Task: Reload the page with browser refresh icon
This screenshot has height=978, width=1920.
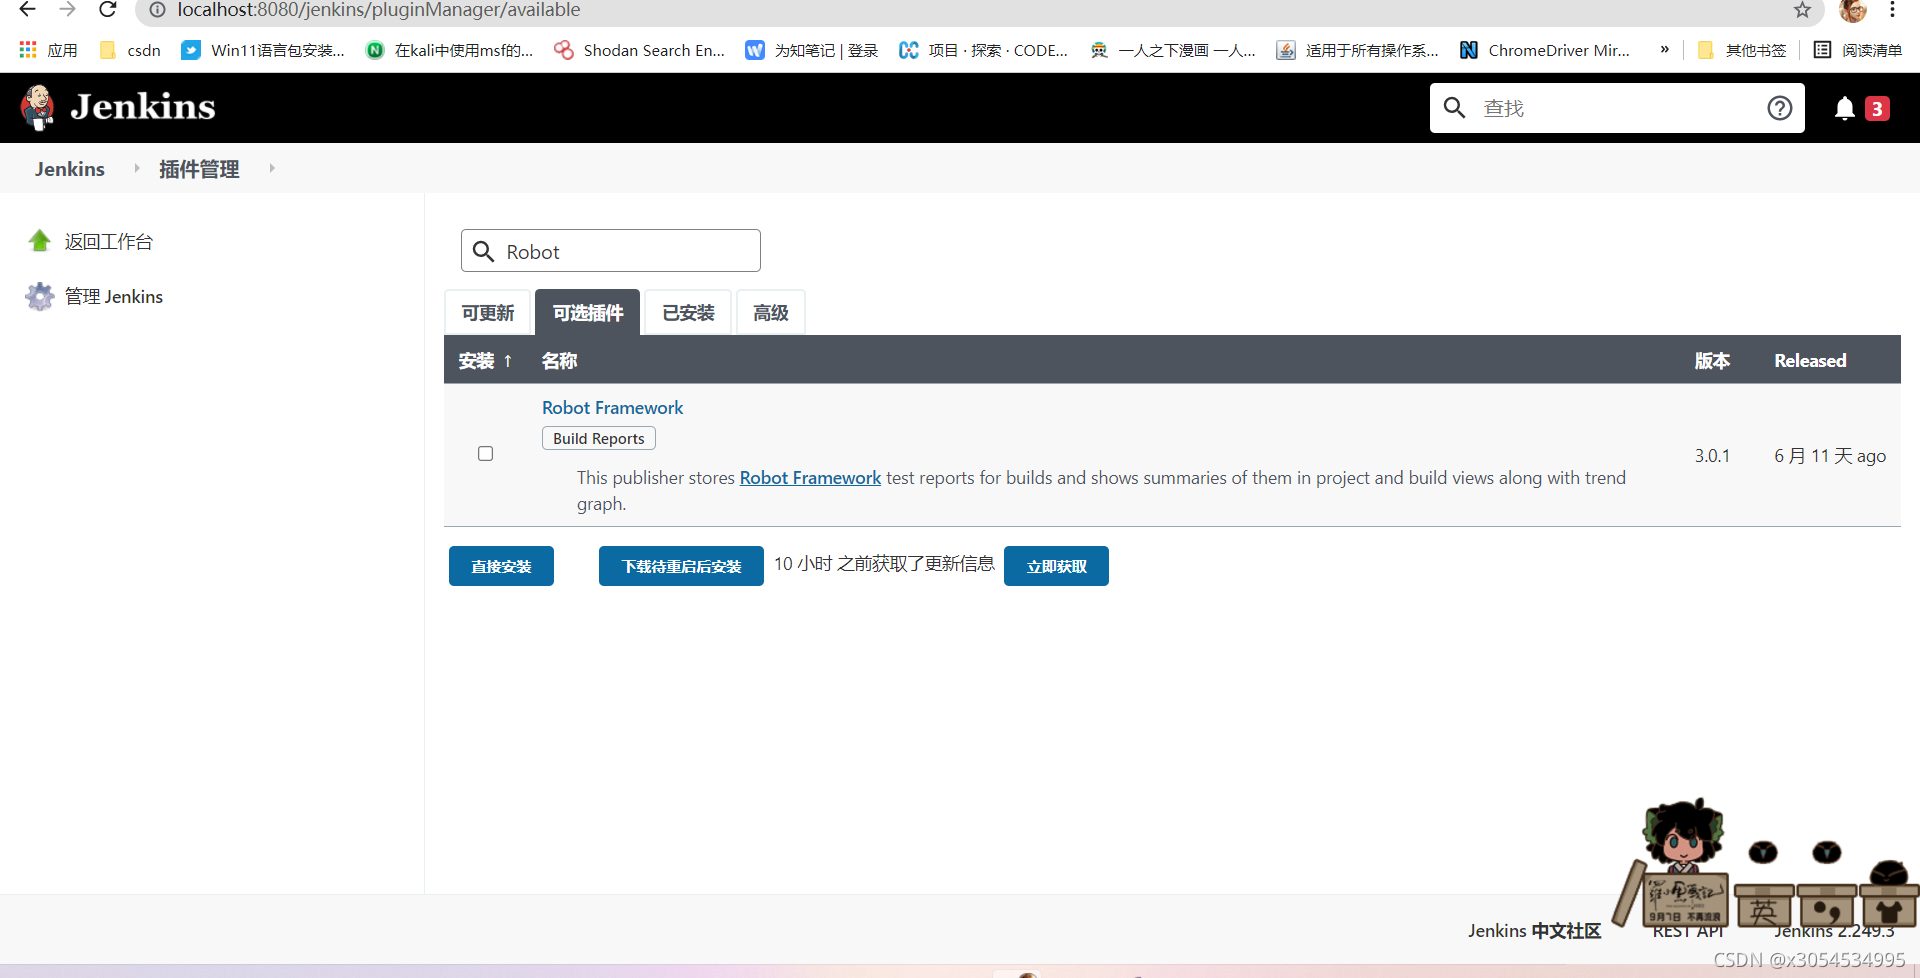Action: click(108, 10)
